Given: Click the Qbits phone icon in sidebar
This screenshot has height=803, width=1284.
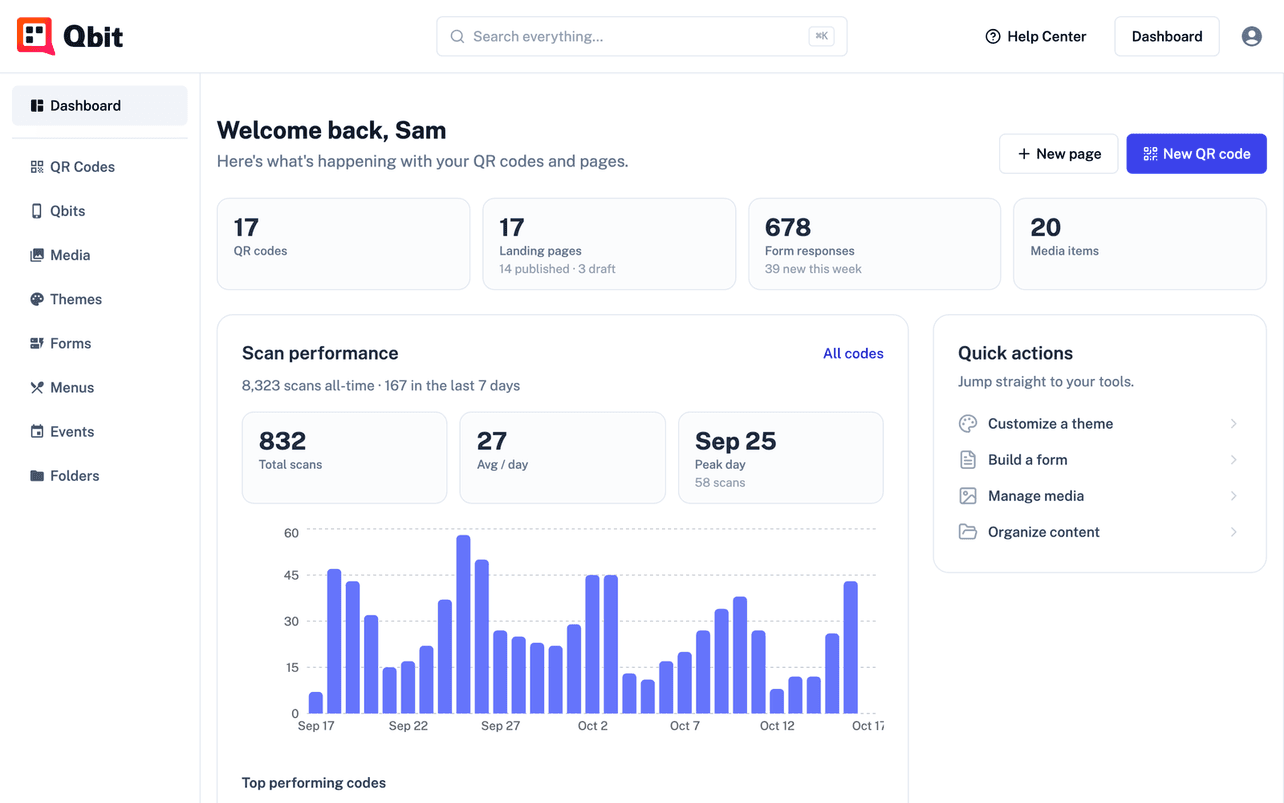Looking at the screenshot, I should (x=37, y=211).
